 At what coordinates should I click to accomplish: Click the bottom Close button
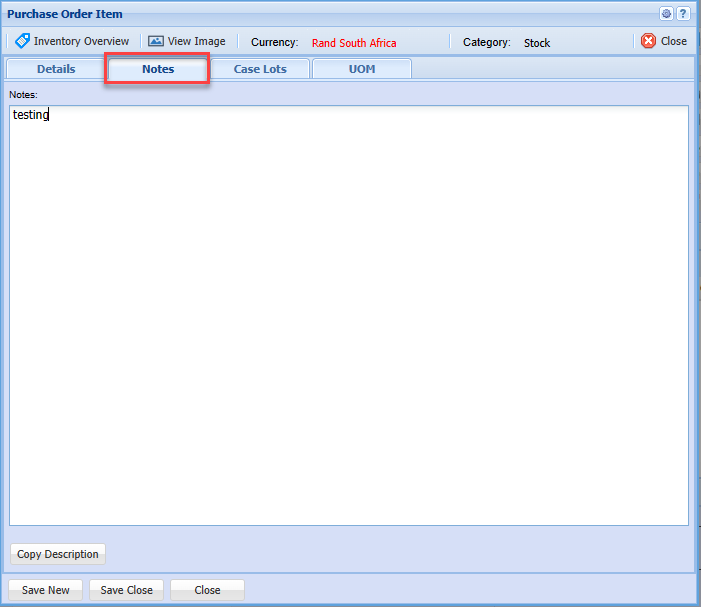207,590
